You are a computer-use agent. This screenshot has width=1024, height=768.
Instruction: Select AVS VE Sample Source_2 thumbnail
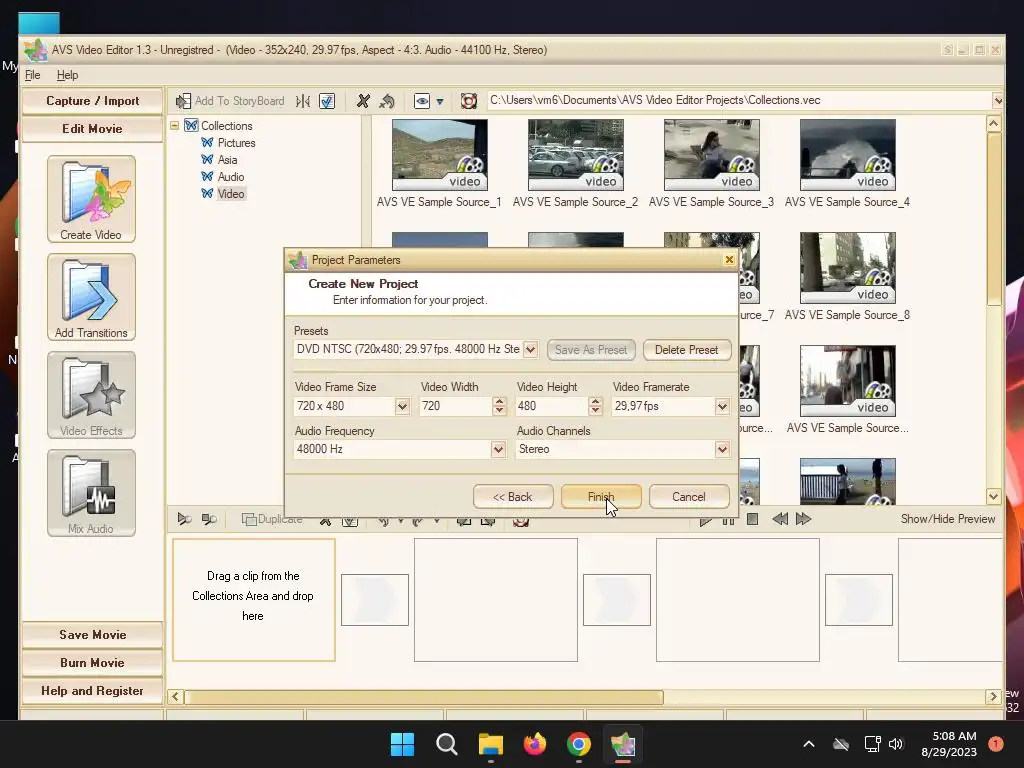tap(575, 155)
